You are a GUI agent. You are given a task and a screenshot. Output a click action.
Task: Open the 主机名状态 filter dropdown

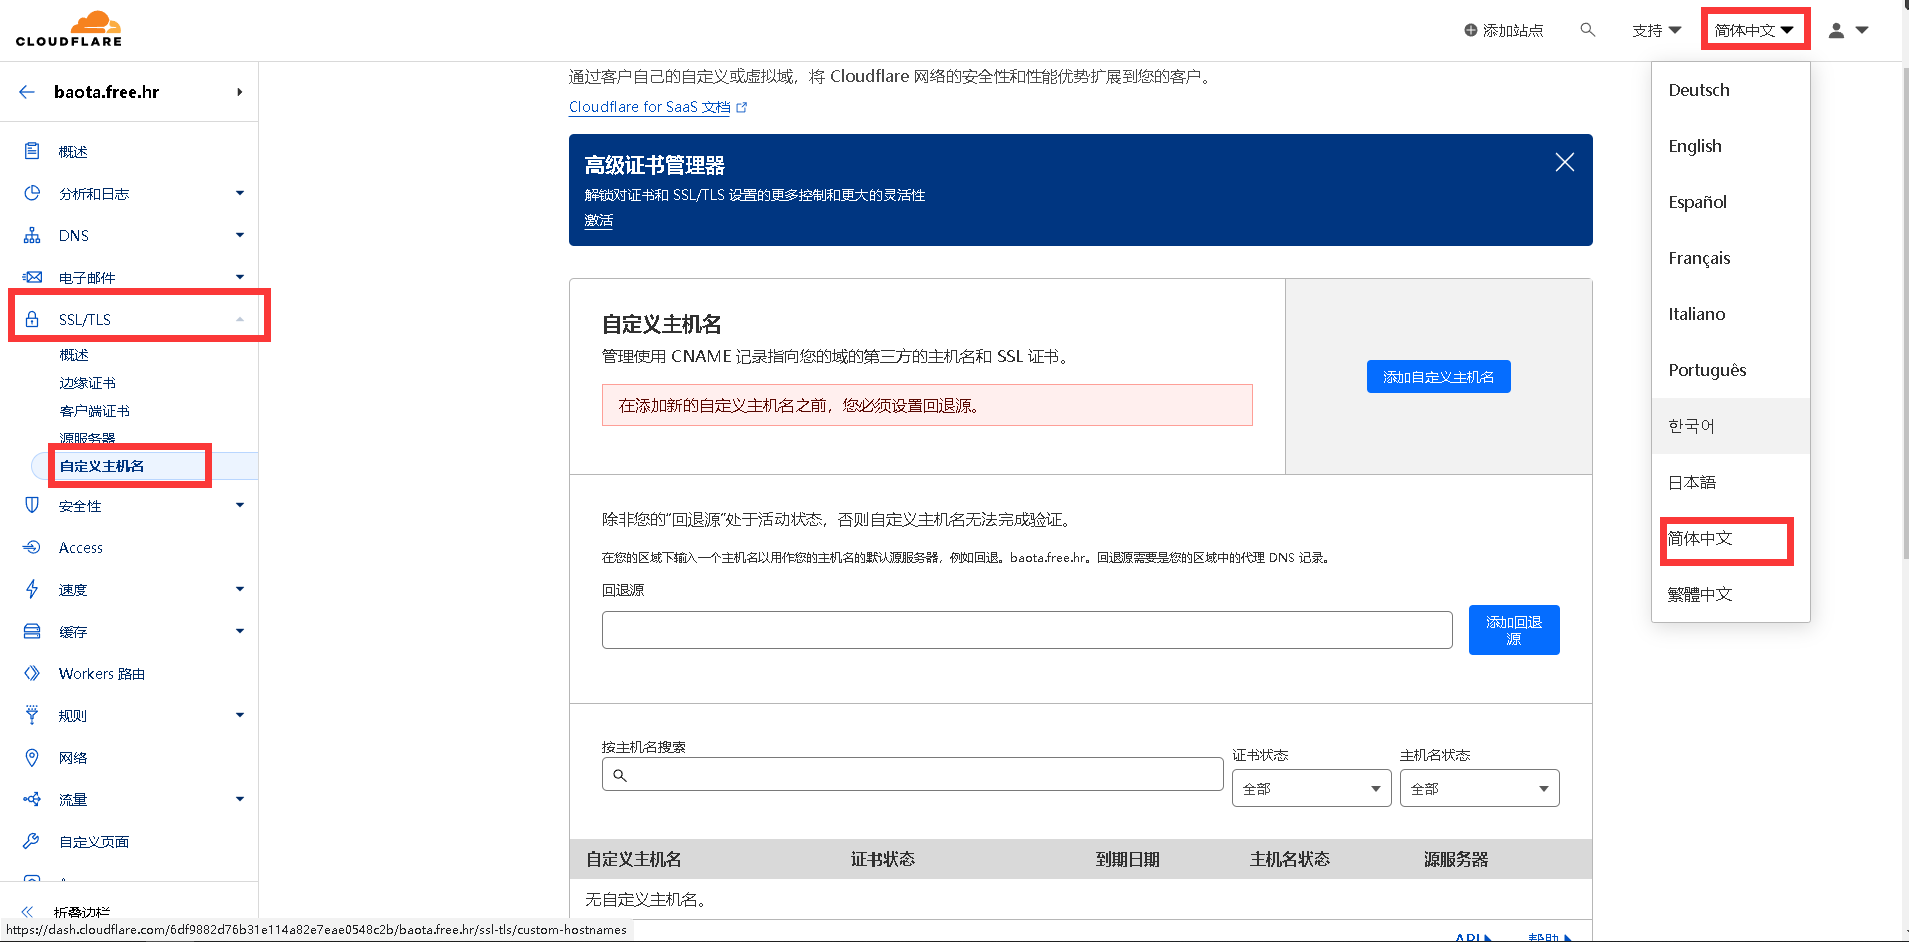[1479, 788]
